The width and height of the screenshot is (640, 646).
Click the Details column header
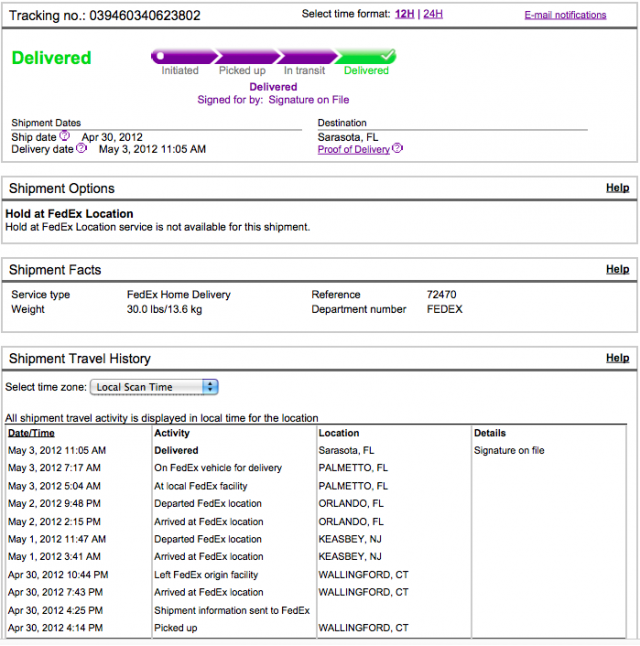click(490, 433)
